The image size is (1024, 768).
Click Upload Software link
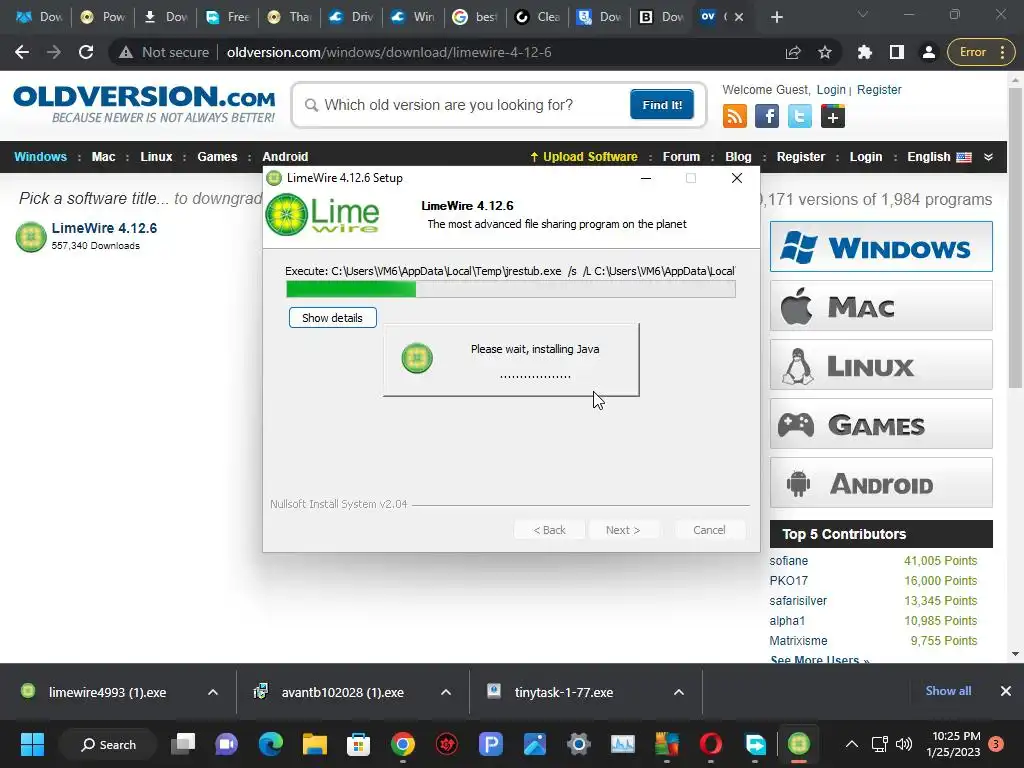pyautogui.click(x=584, y=157)
